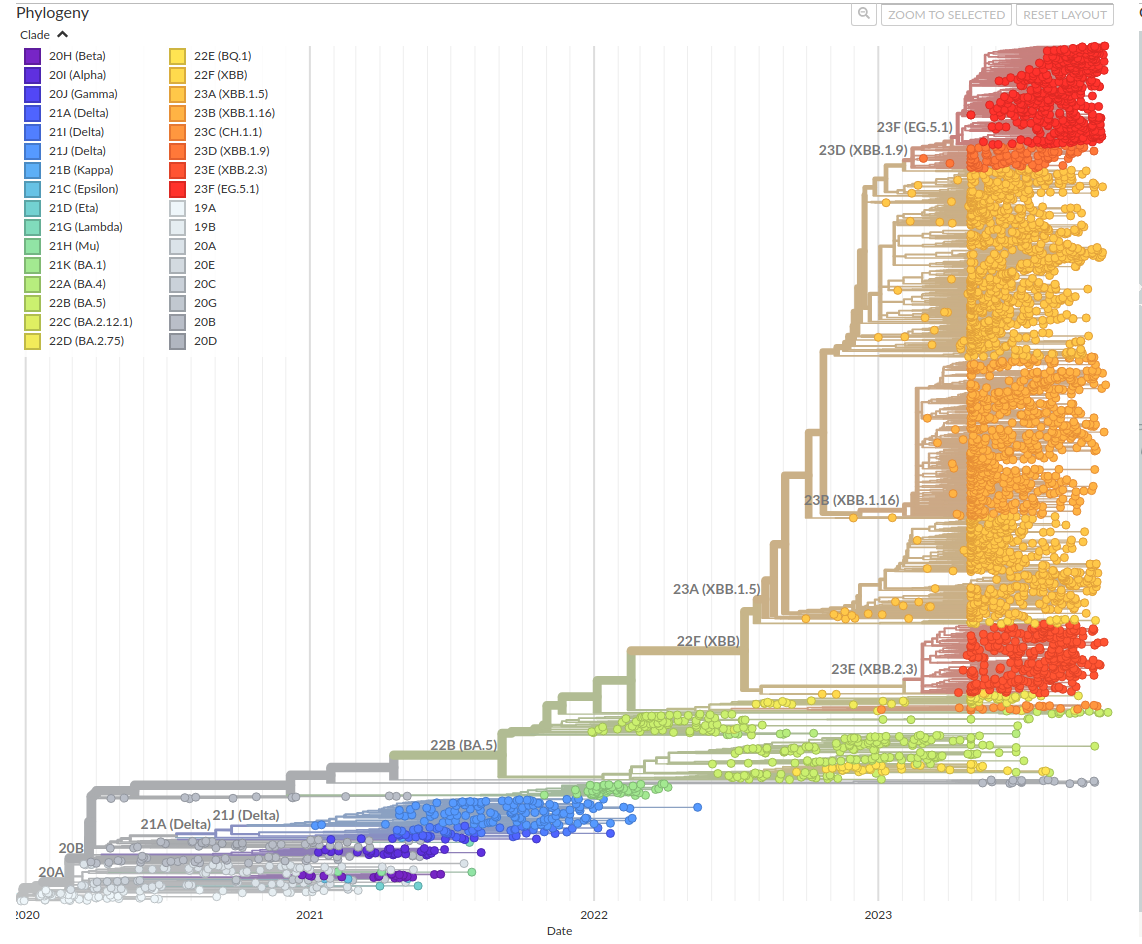The height and width of the screenshot is (944, 1142).
Task: Select the 19B legend swatch
Action: [x=177, y=227]
